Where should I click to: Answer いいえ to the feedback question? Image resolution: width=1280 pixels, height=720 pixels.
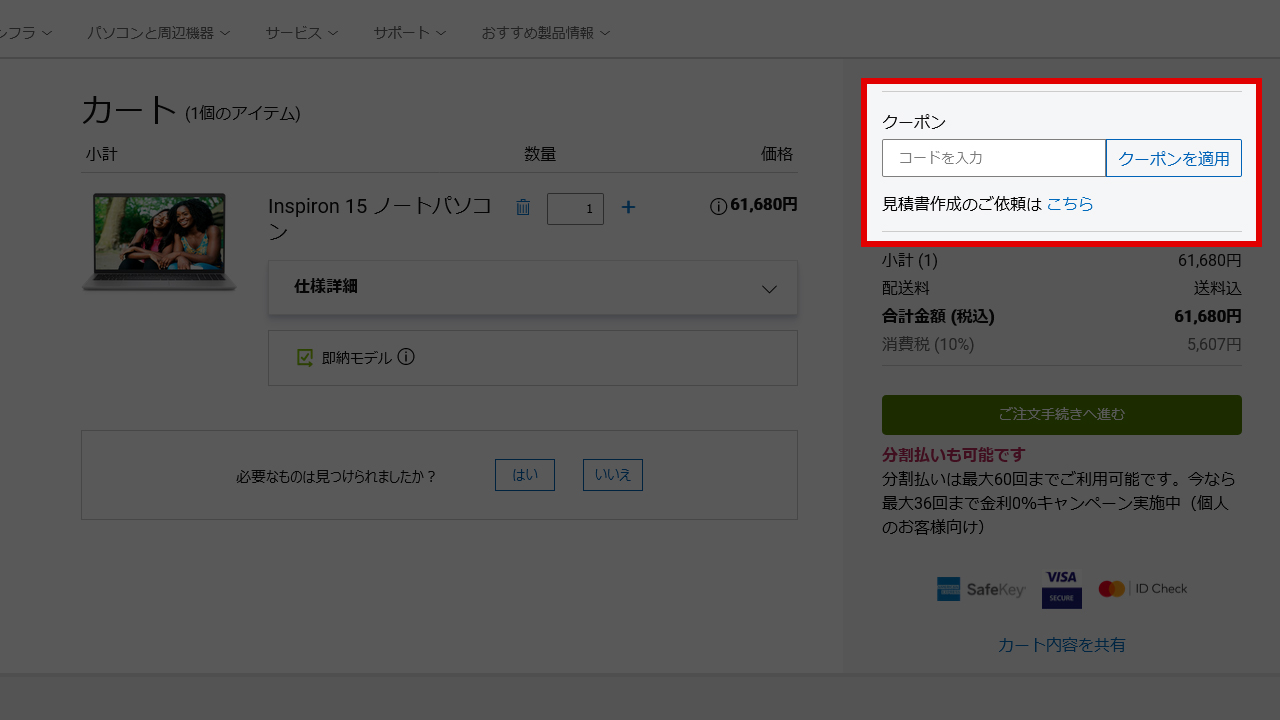click(613, 475)
